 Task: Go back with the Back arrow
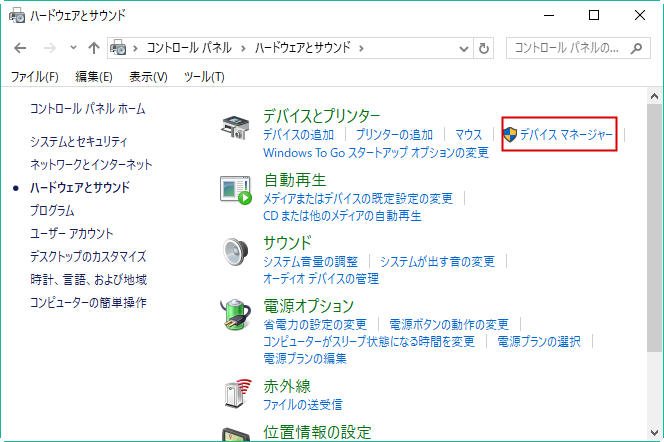pyautogui.click(x=20, y=48)
